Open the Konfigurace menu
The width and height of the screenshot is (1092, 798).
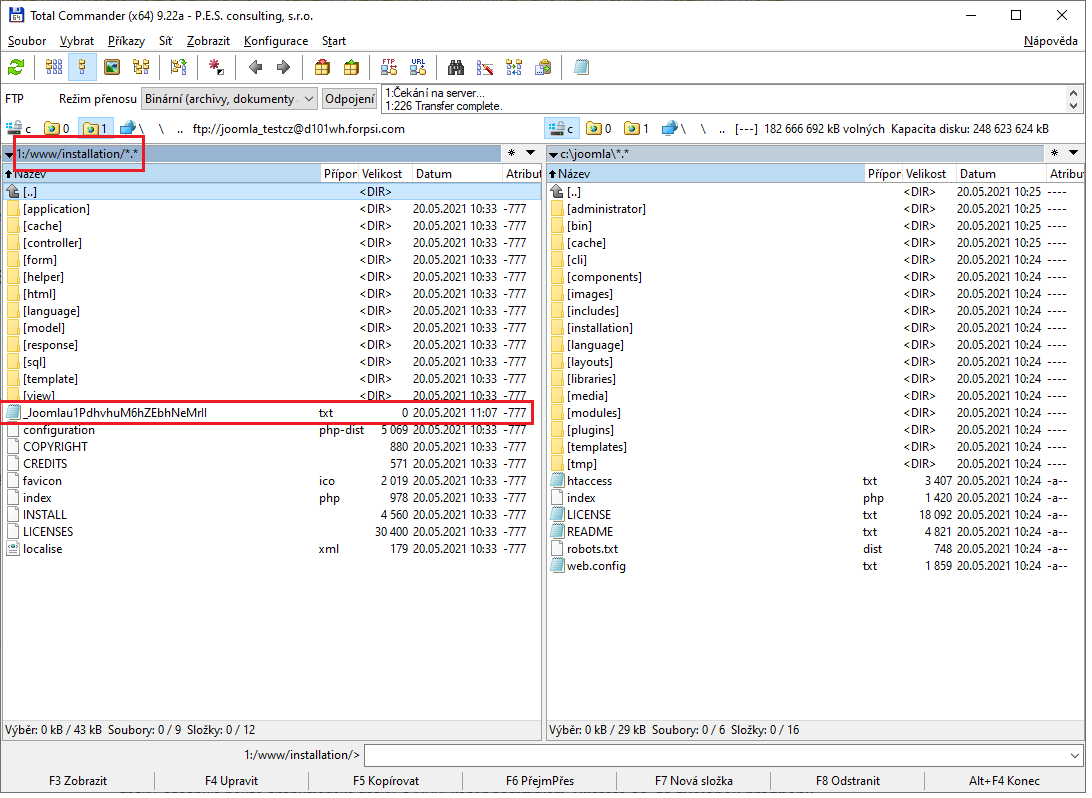[x=276, y=41]
